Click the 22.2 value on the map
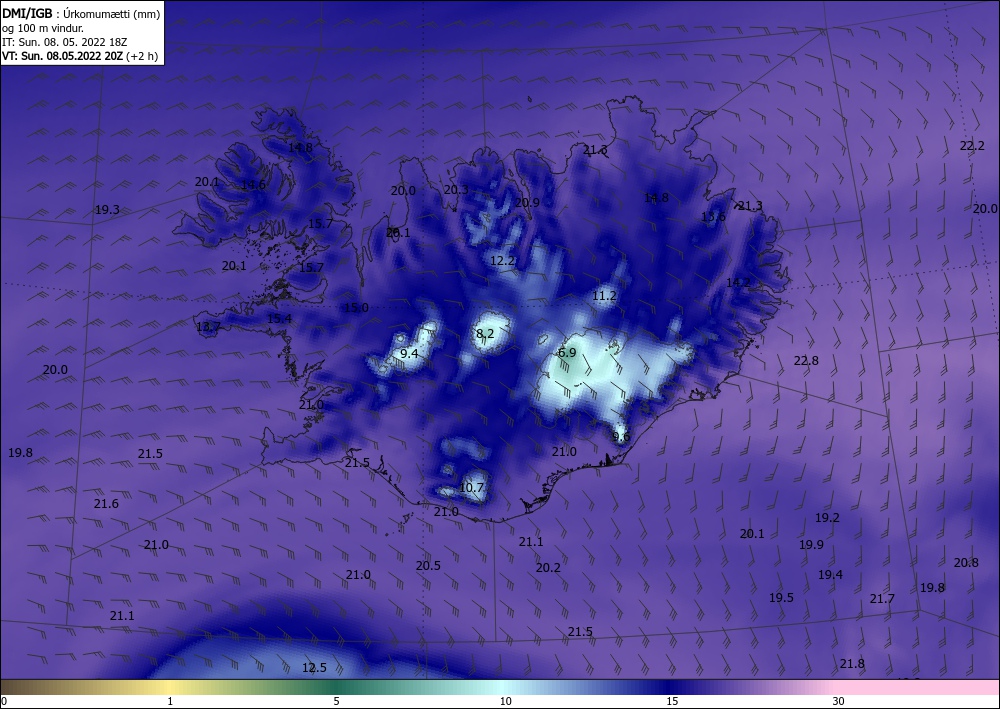Image resolution: width=1000 pixels, height=709 pixels. click(972, 145)
